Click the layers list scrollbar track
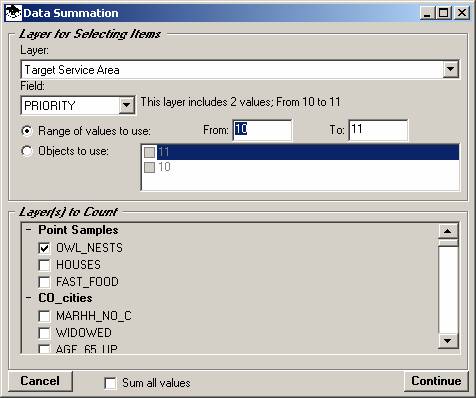 point(448,290)
